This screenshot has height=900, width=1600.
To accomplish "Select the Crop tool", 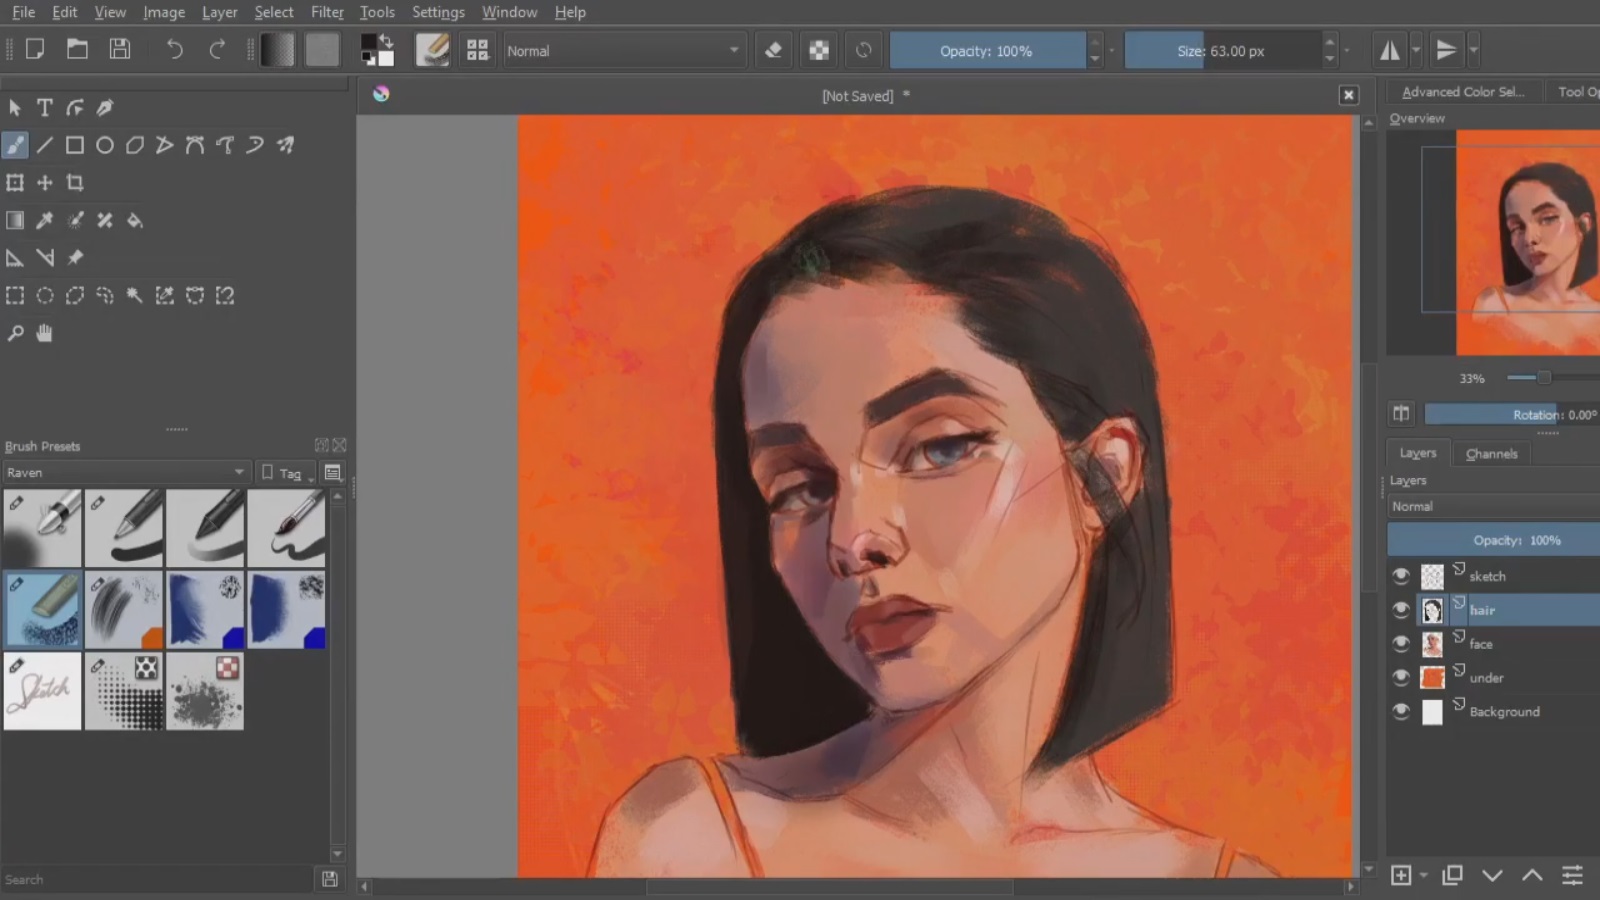I will 74,182.
